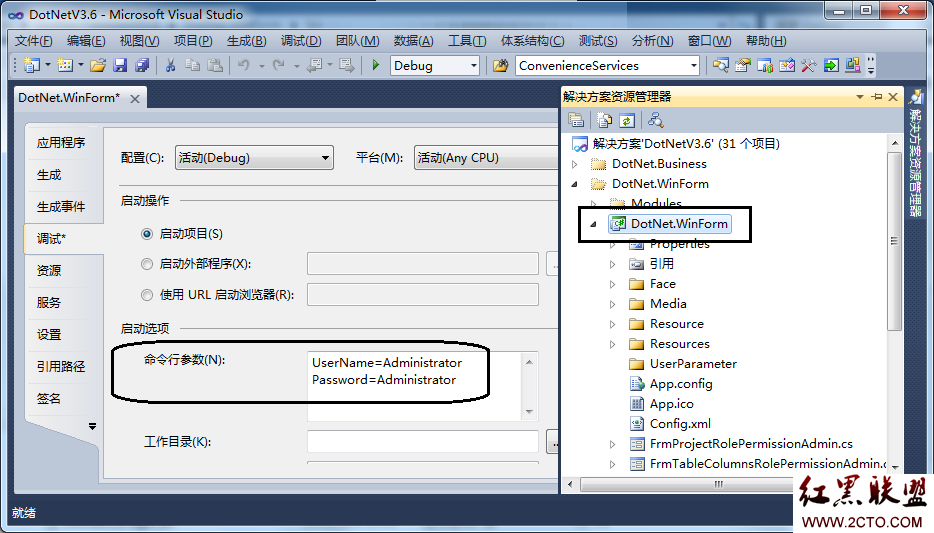Select the Config.xml file
This screenshot has width=934, height=533.
(680, 424)
